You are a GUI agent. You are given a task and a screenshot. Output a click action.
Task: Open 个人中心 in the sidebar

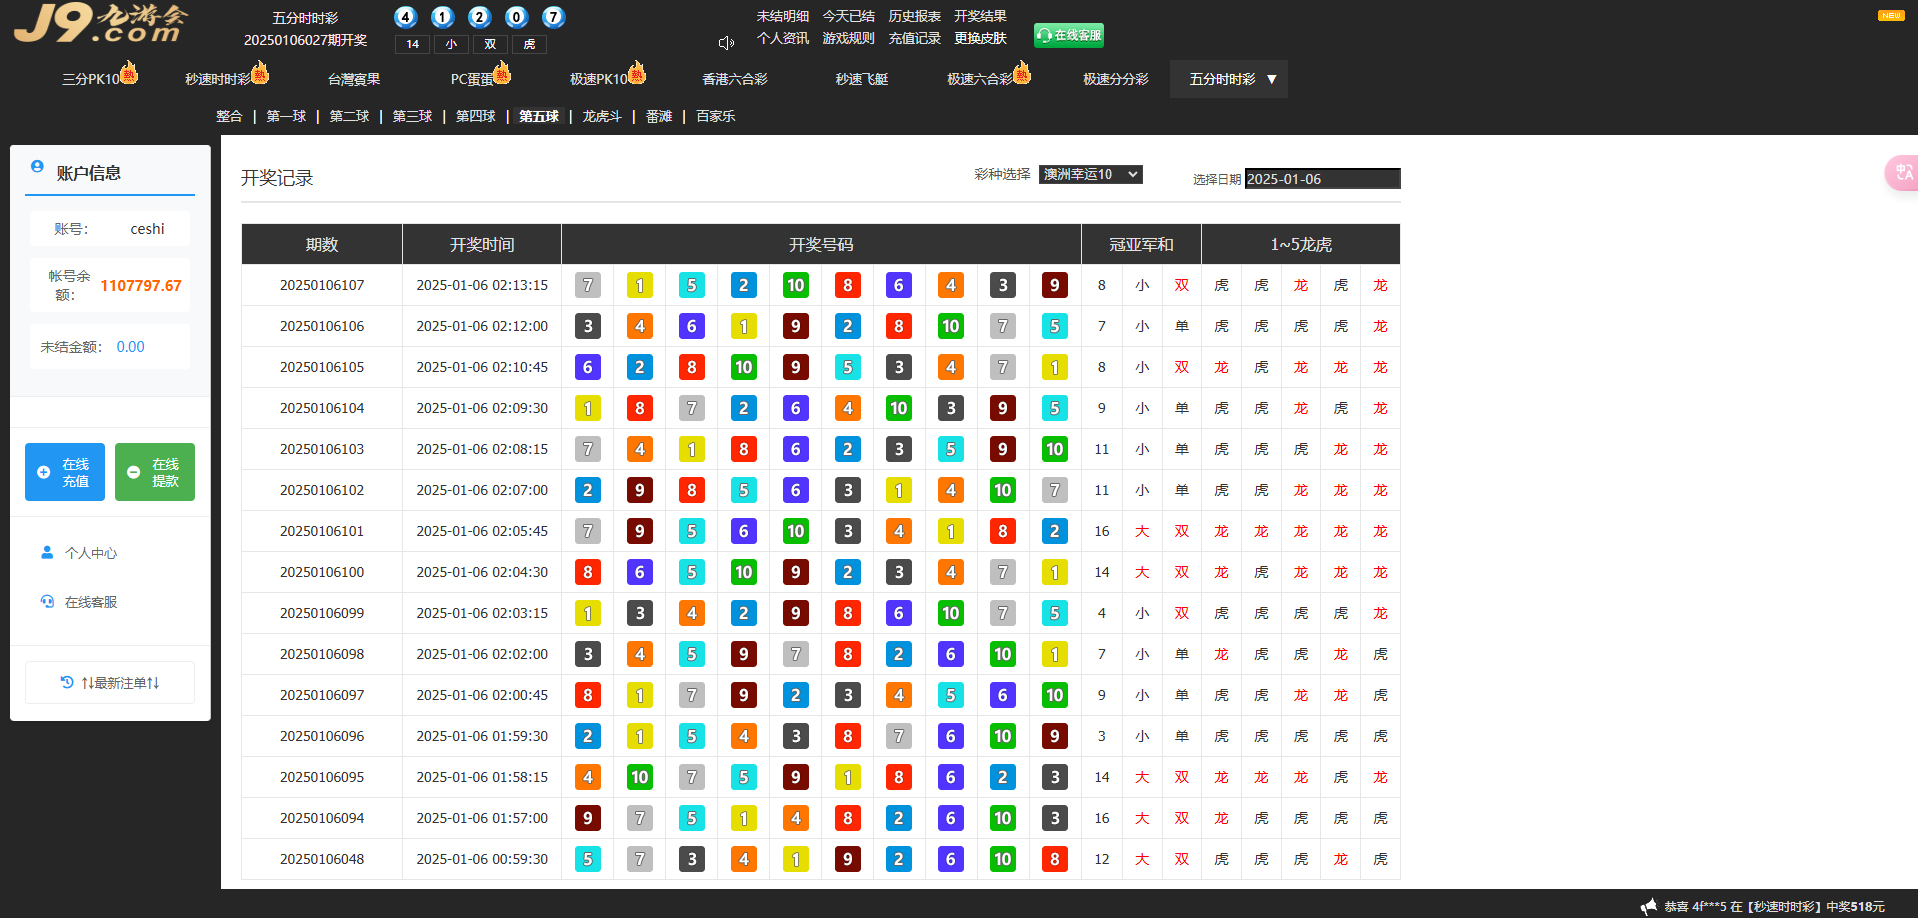pyautogui.click(x=90, y=553)
